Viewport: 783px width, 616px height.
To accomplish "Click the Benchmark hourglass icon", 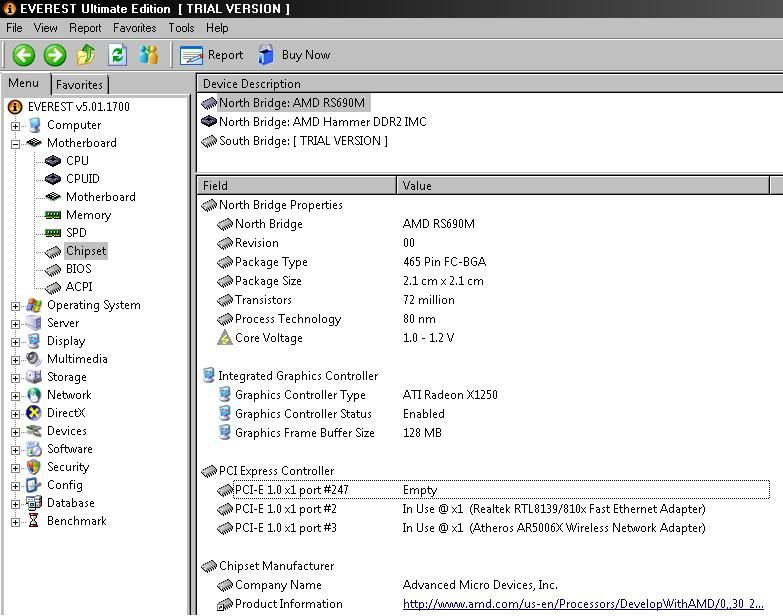I will pyautogui.click(x=34, y=521).
